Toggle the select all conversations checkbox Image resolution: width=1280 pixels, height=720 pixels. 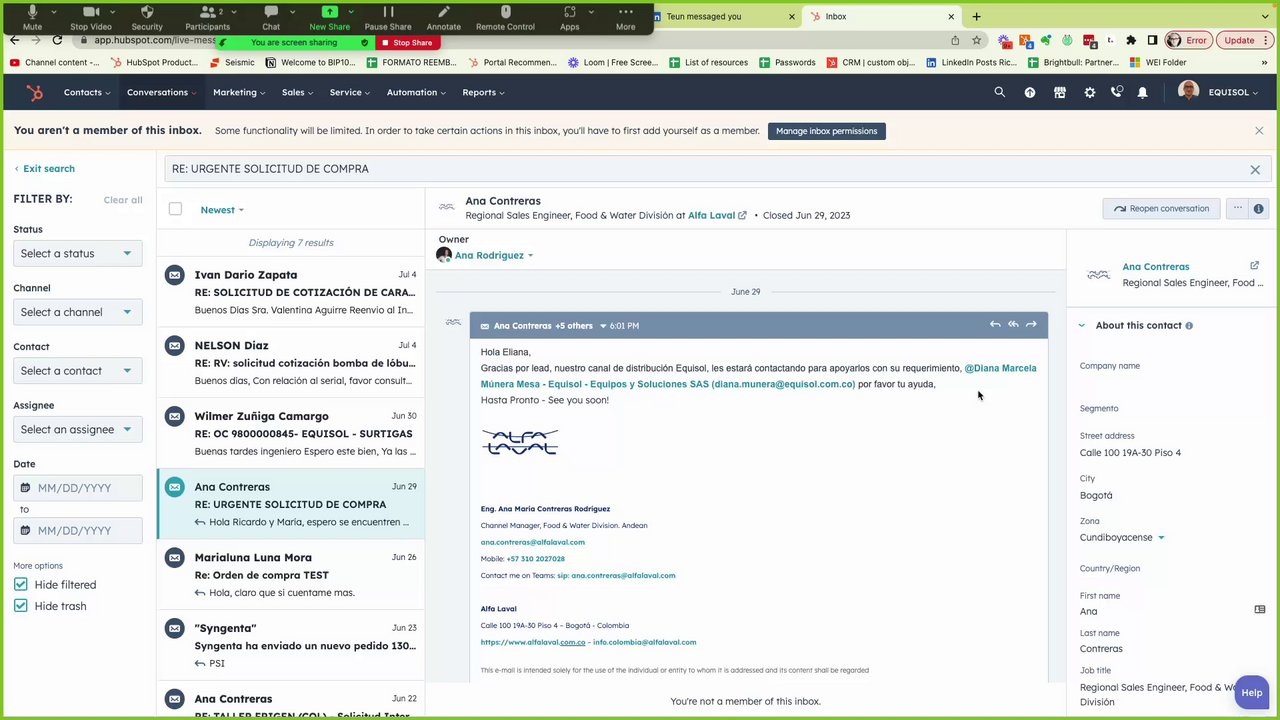(175, 209)
